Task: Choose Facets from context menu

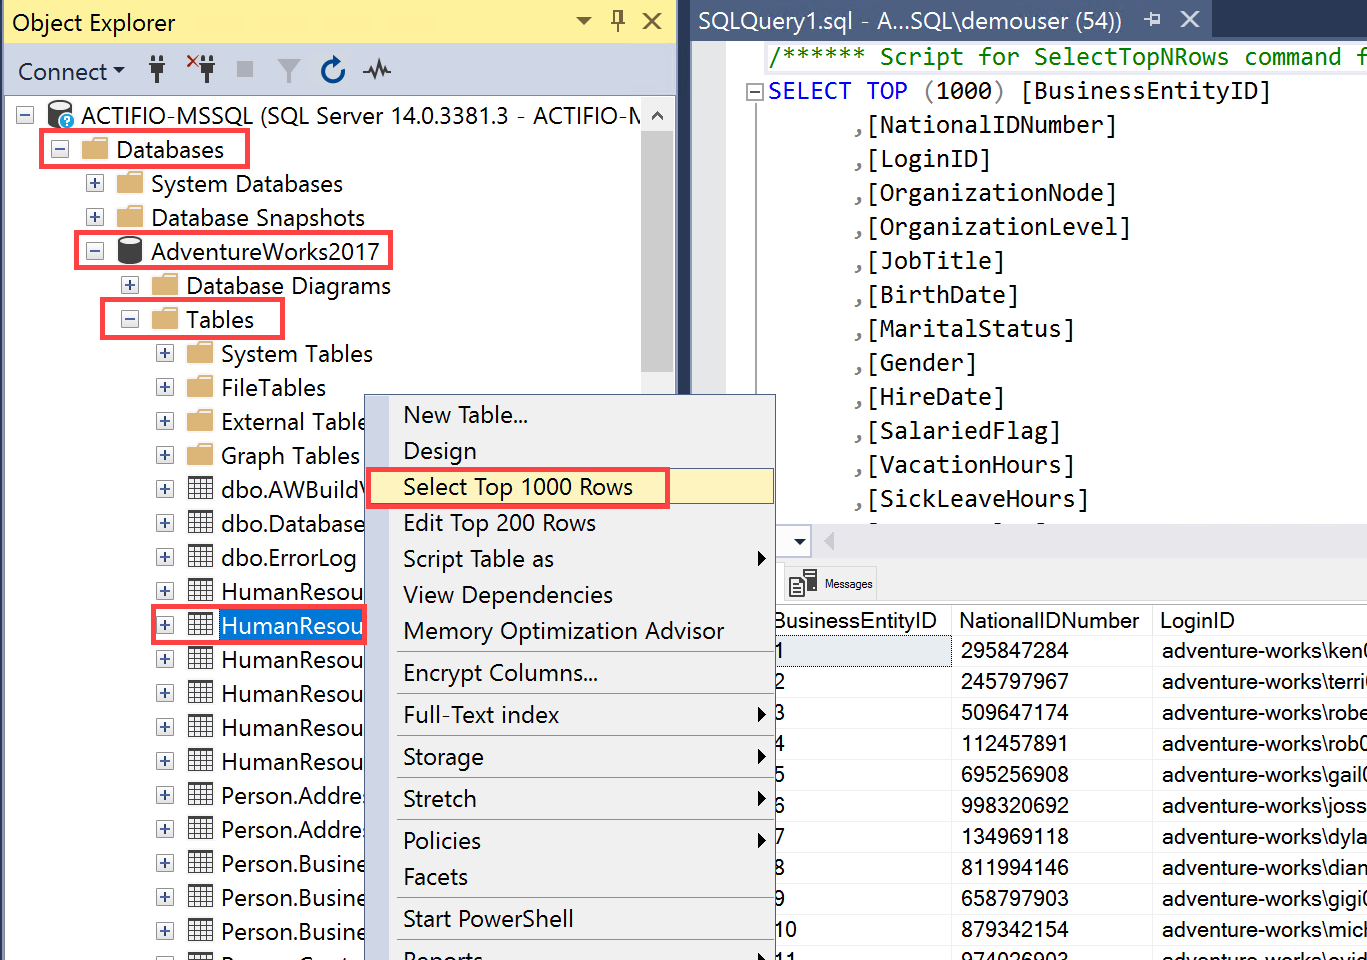Action: (570, 877)
